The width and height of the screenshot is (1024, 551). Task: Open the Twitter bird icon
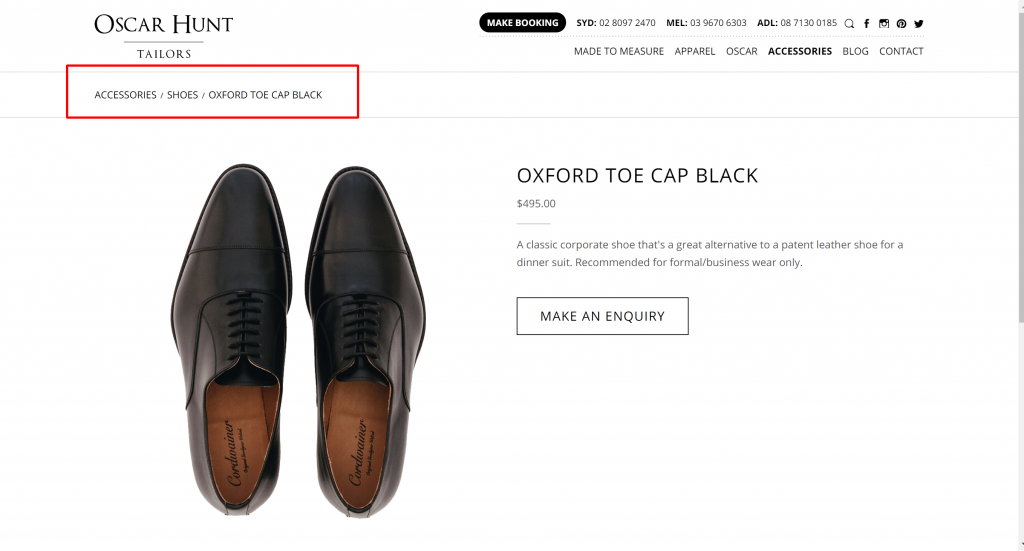click(918, 23)
